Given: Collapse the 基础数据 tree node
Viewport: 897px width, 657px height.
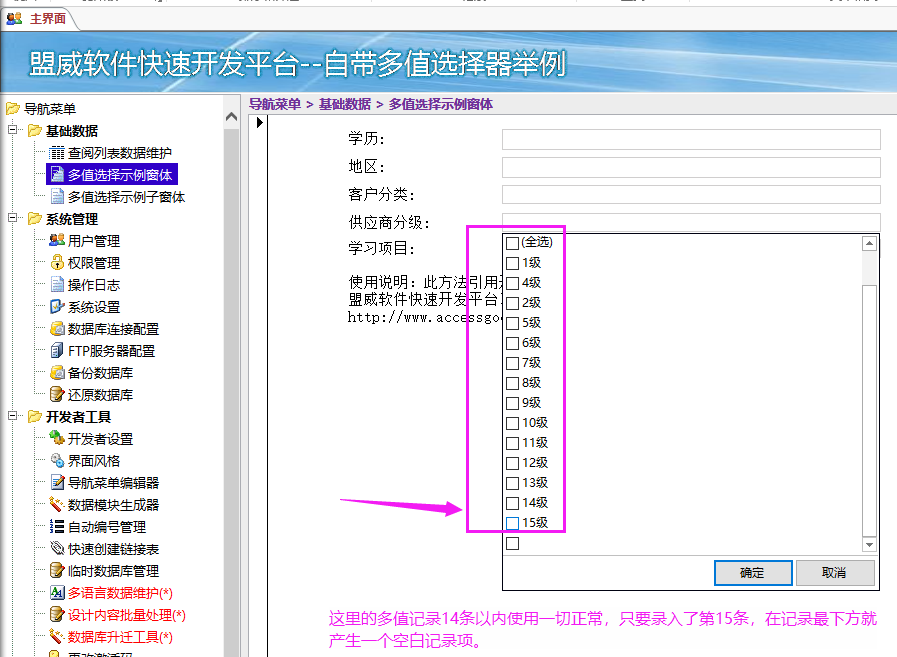Looking at the screenshot, I should (x=13, y=130).
